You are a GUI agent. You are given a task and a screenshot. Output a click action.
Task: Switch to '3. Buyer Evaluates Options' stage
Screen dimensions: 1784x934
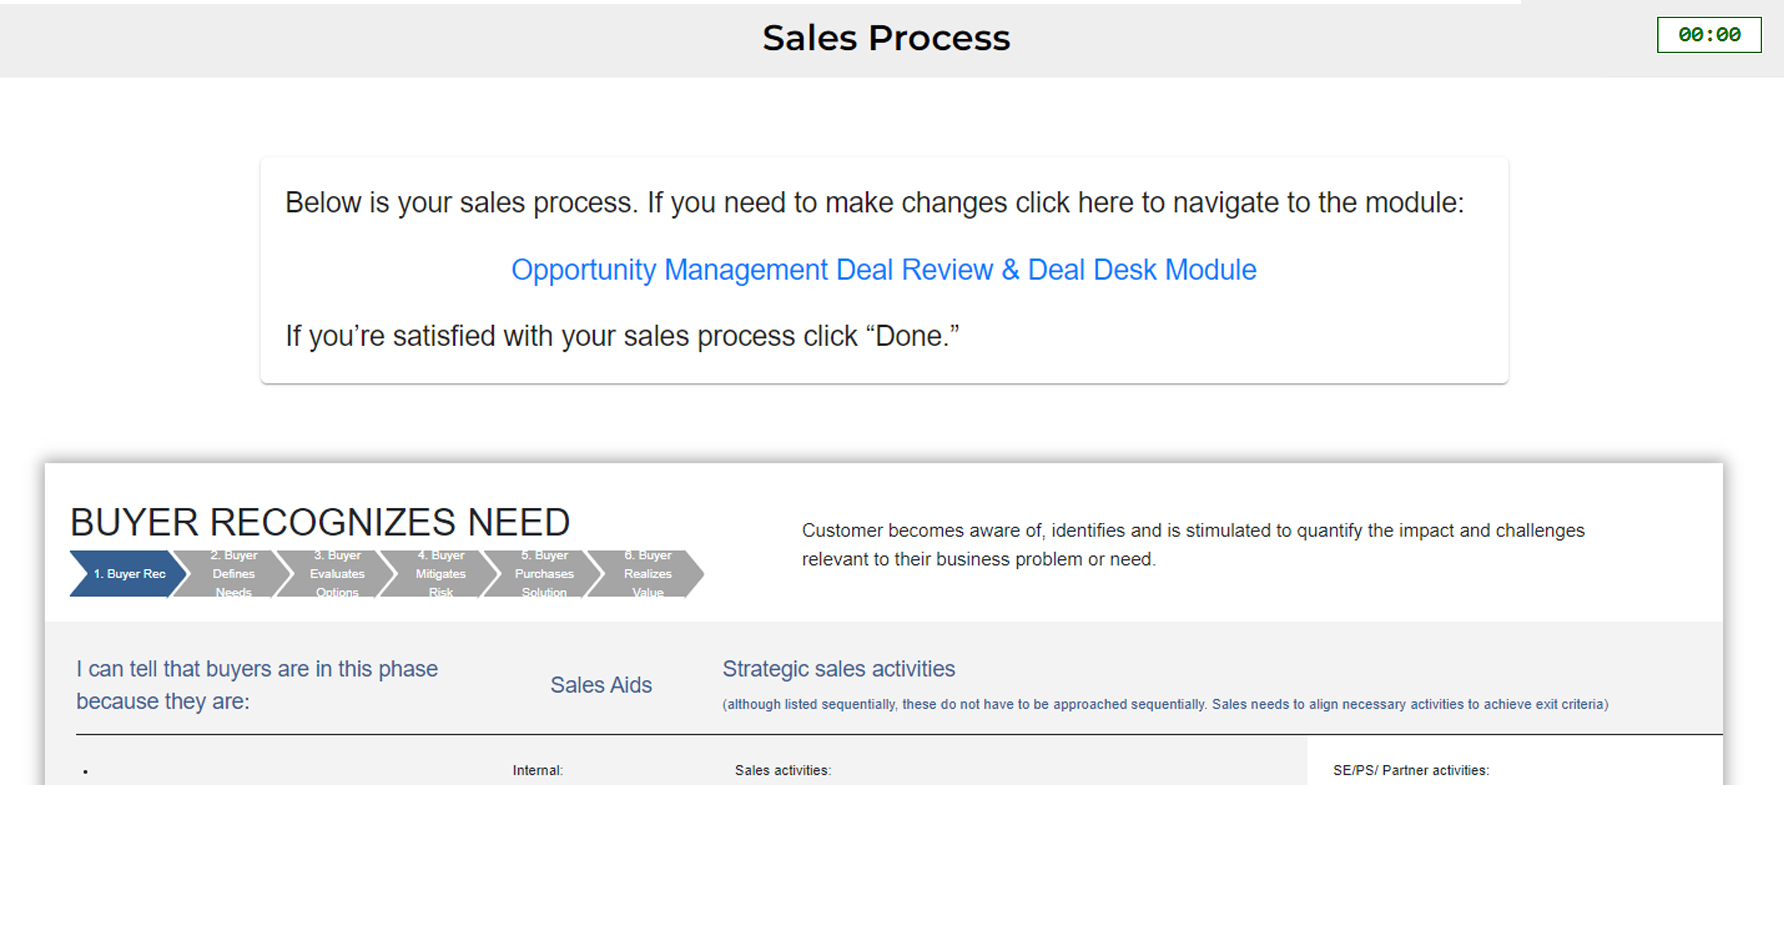(x=337, y=574)
